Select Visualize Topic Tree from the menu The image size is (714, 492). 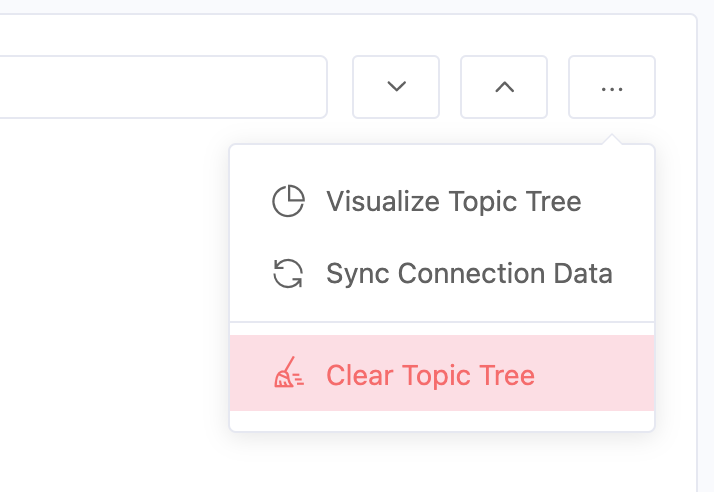pos(453,201)
